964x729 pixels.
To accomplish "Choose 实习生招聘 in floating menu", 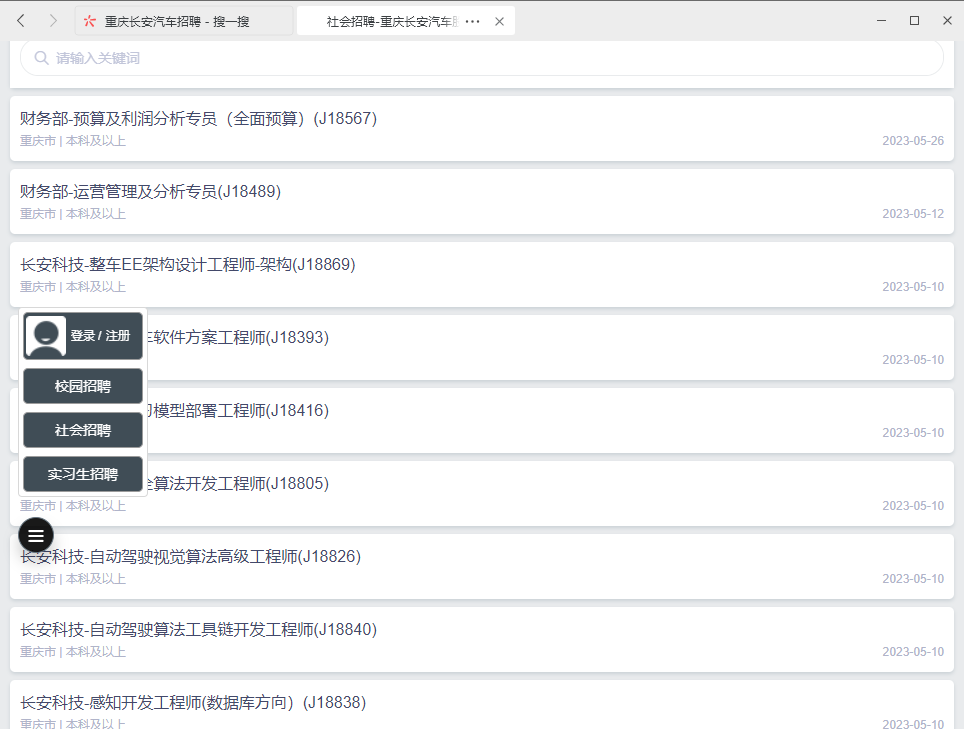I will pyautogui.click(x=83, y=474).
